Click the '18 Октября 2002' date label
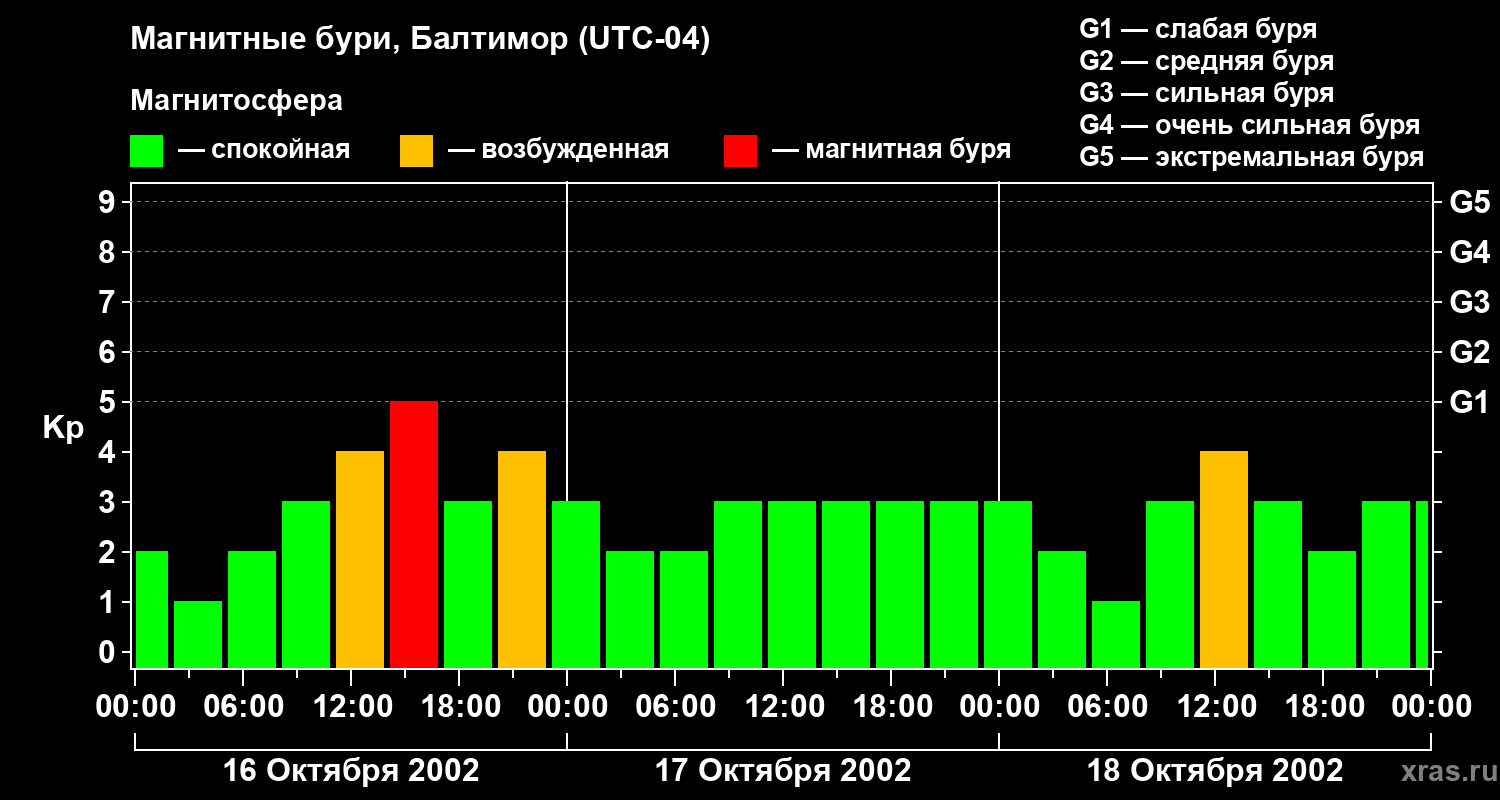 1215,771
